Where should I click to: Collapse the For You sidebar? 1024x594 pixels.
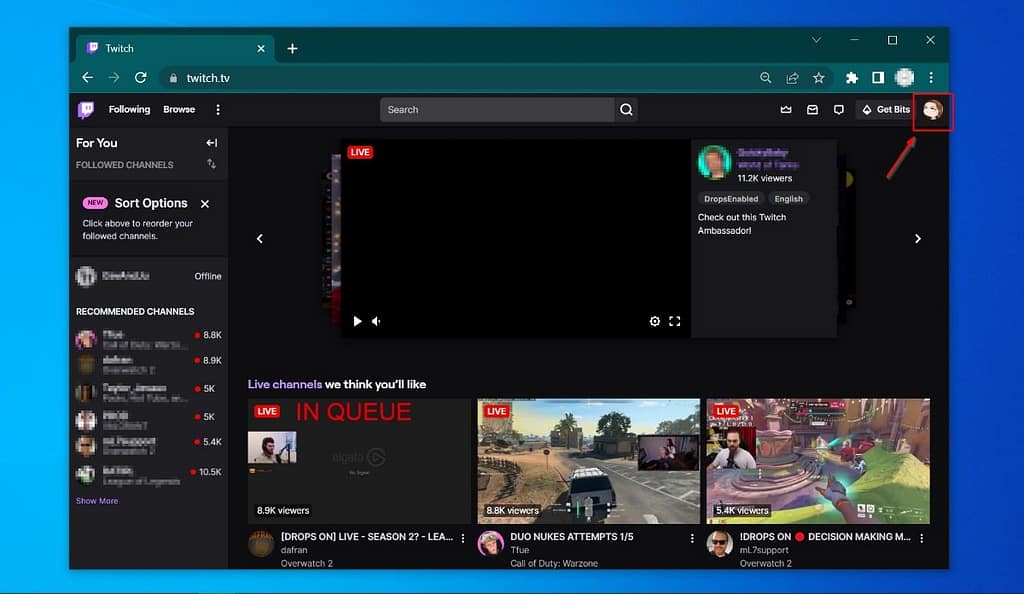(x=212, y=143)
